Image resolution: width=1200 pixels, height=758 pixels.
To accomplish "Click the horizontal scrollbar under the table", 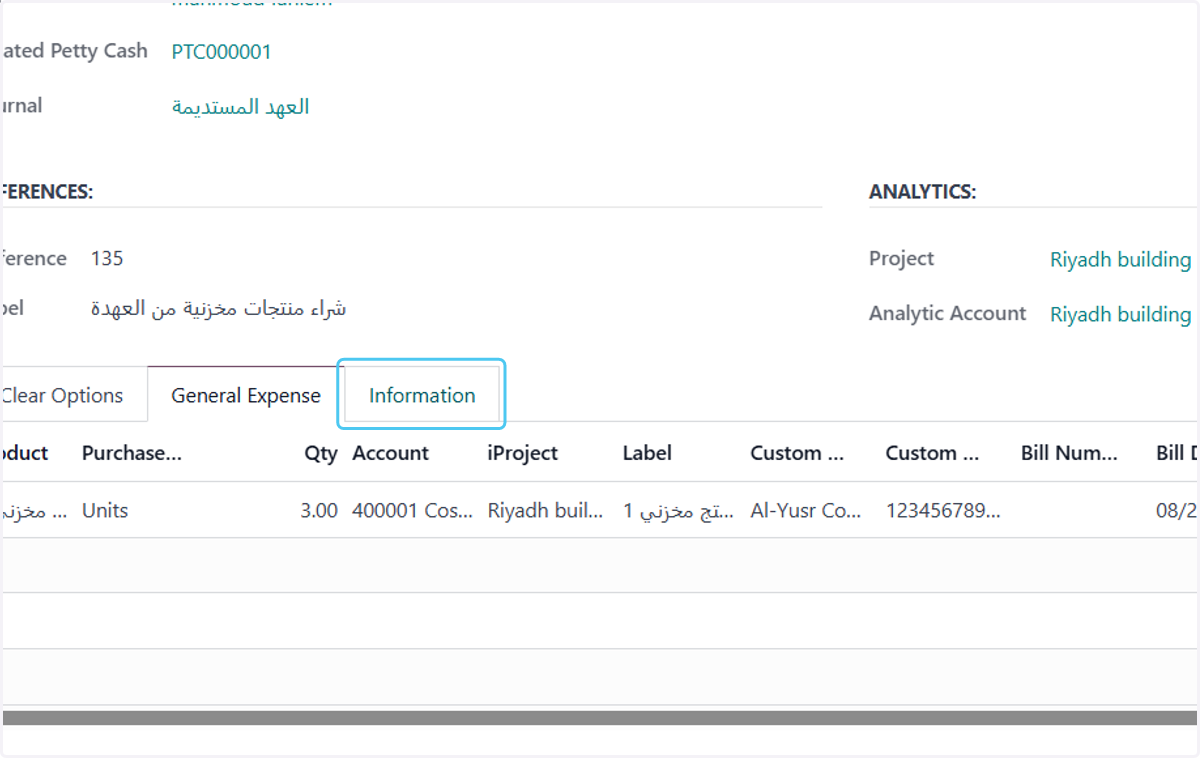I will pos(600,718).
